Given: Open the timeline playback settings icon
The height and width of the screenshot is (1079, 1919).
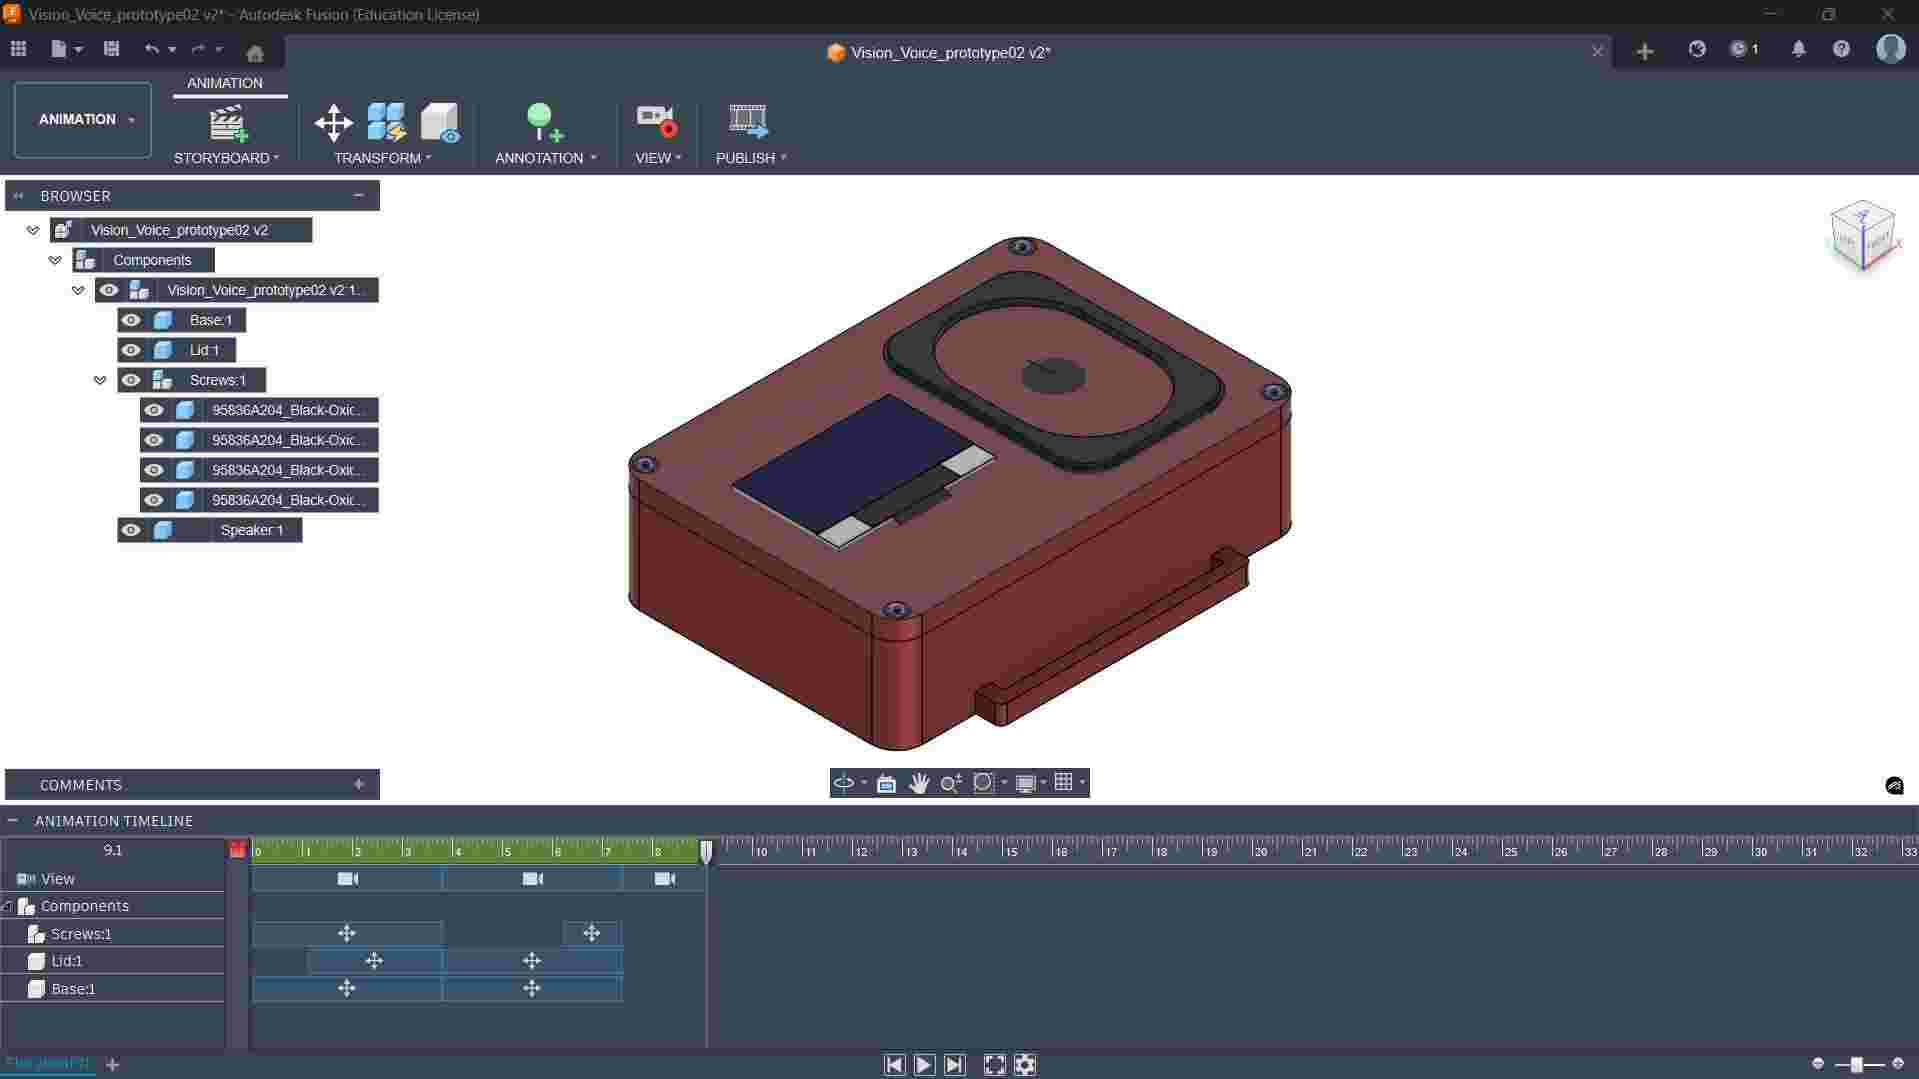Looking at the screenshot, I should [x=1025, y=1065].
